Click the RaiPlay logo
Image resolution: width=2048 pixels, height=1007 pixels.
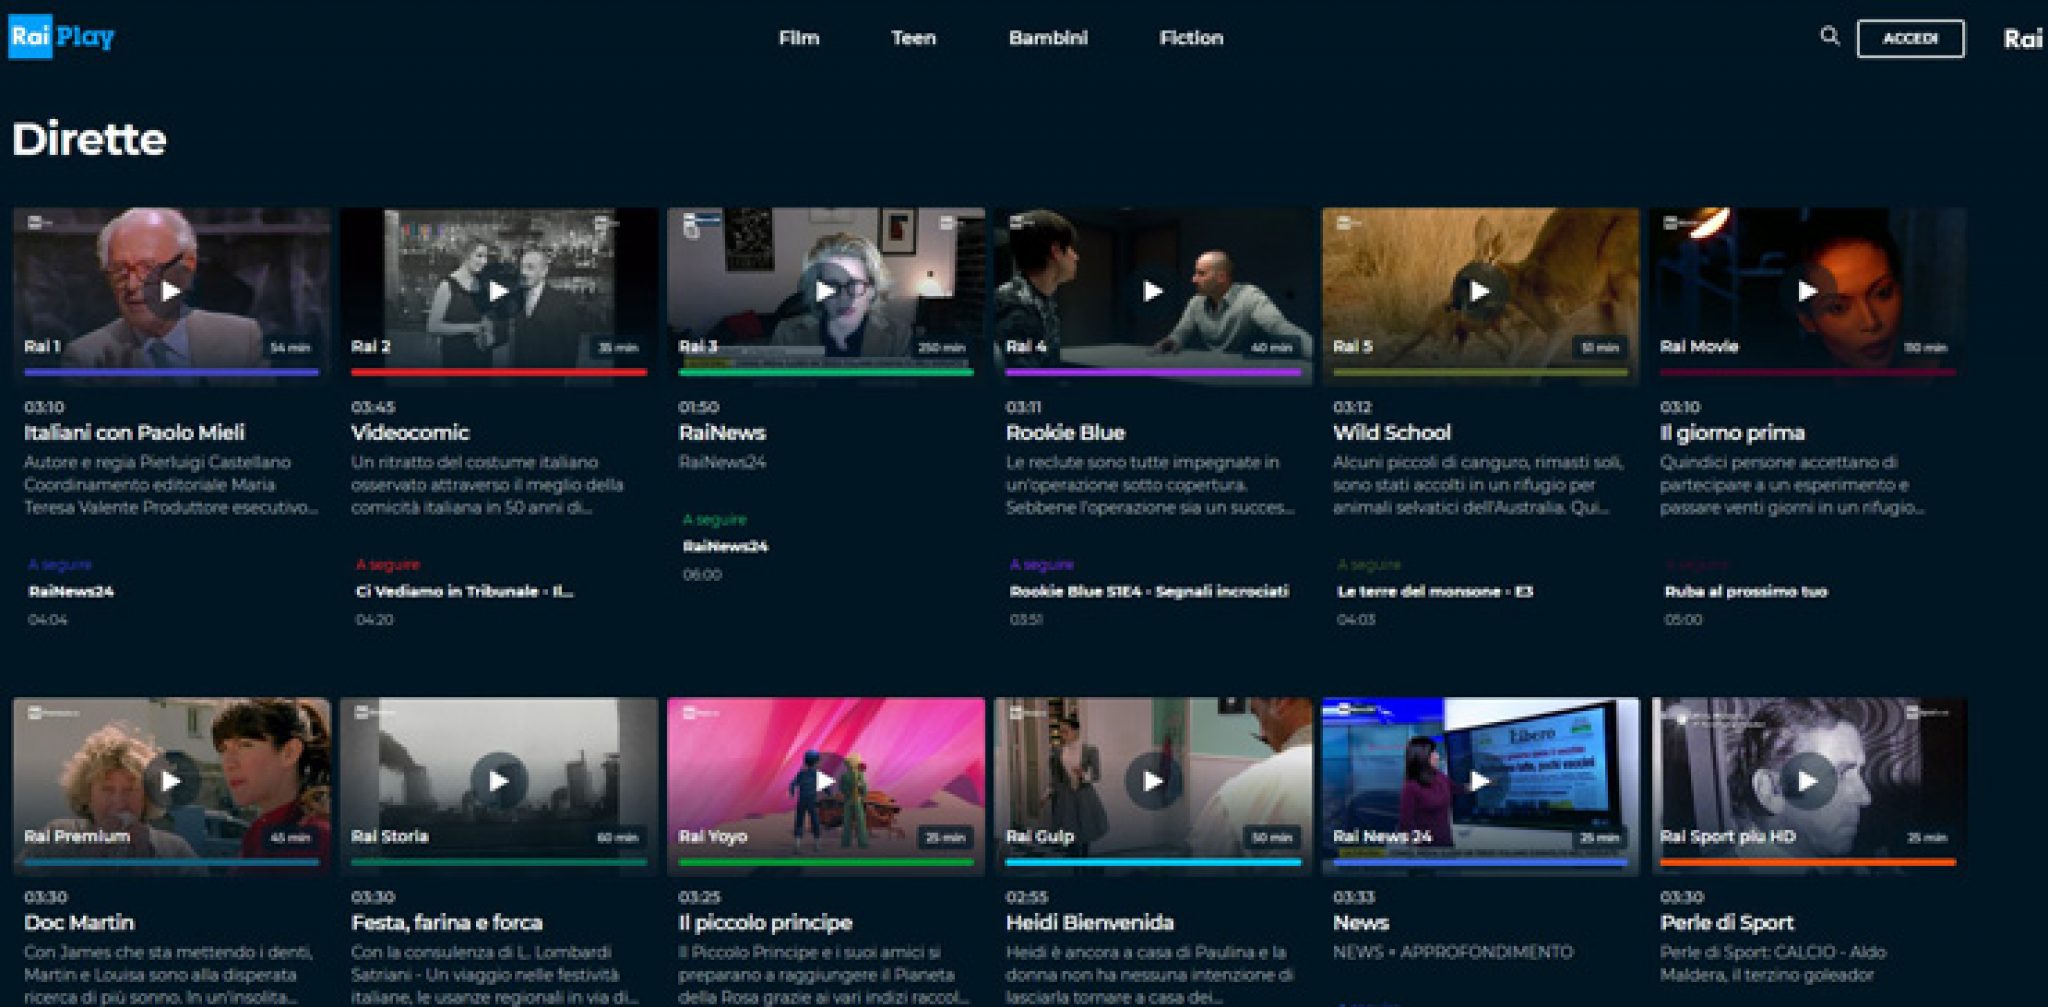pyautogui.click(x=63, y=36)
